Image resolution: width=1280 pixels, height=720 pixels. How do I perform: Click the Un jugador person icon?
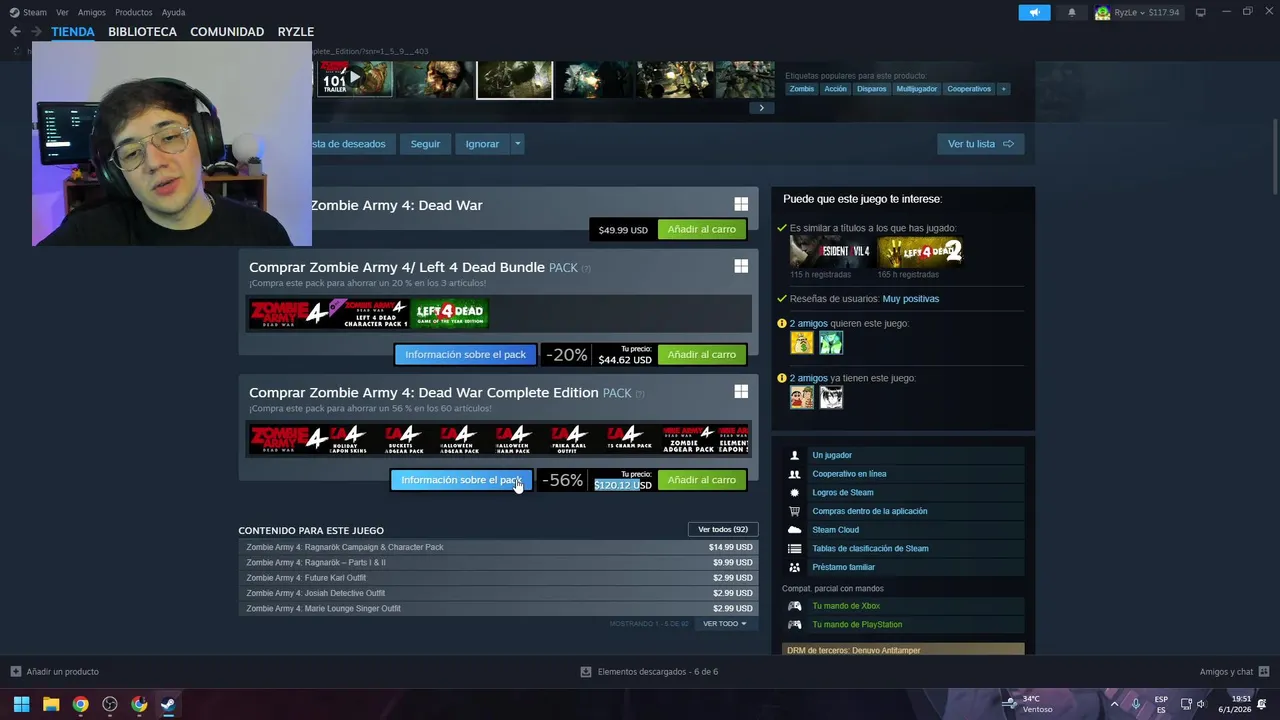[794, 455]
